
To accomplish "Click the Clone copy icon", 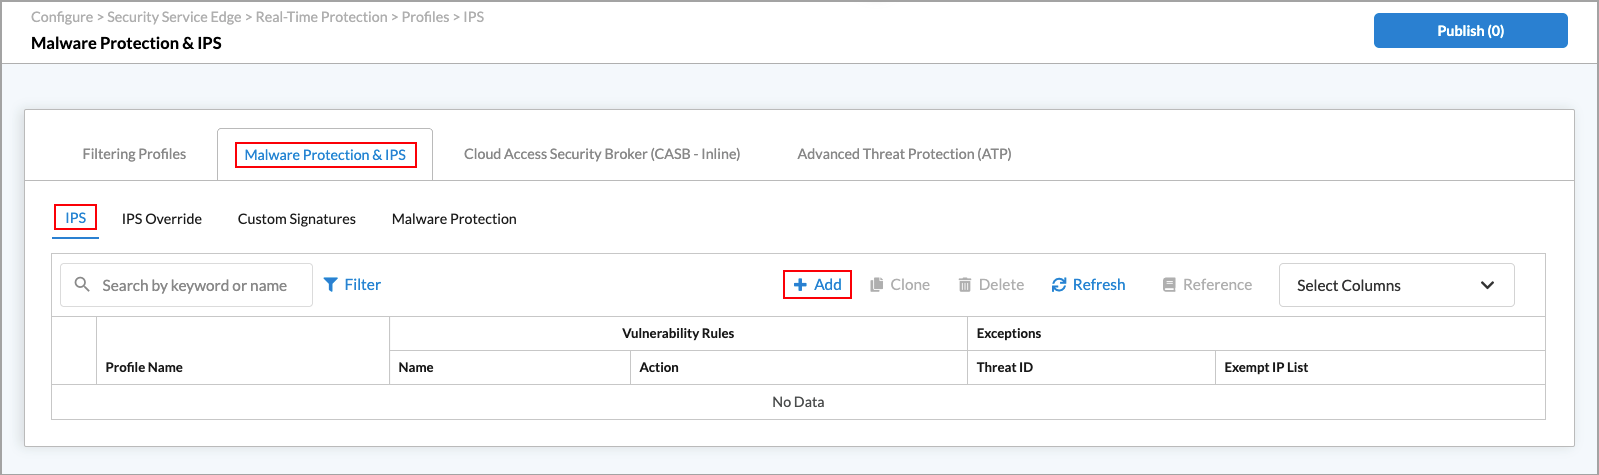I will click(877, 285).
